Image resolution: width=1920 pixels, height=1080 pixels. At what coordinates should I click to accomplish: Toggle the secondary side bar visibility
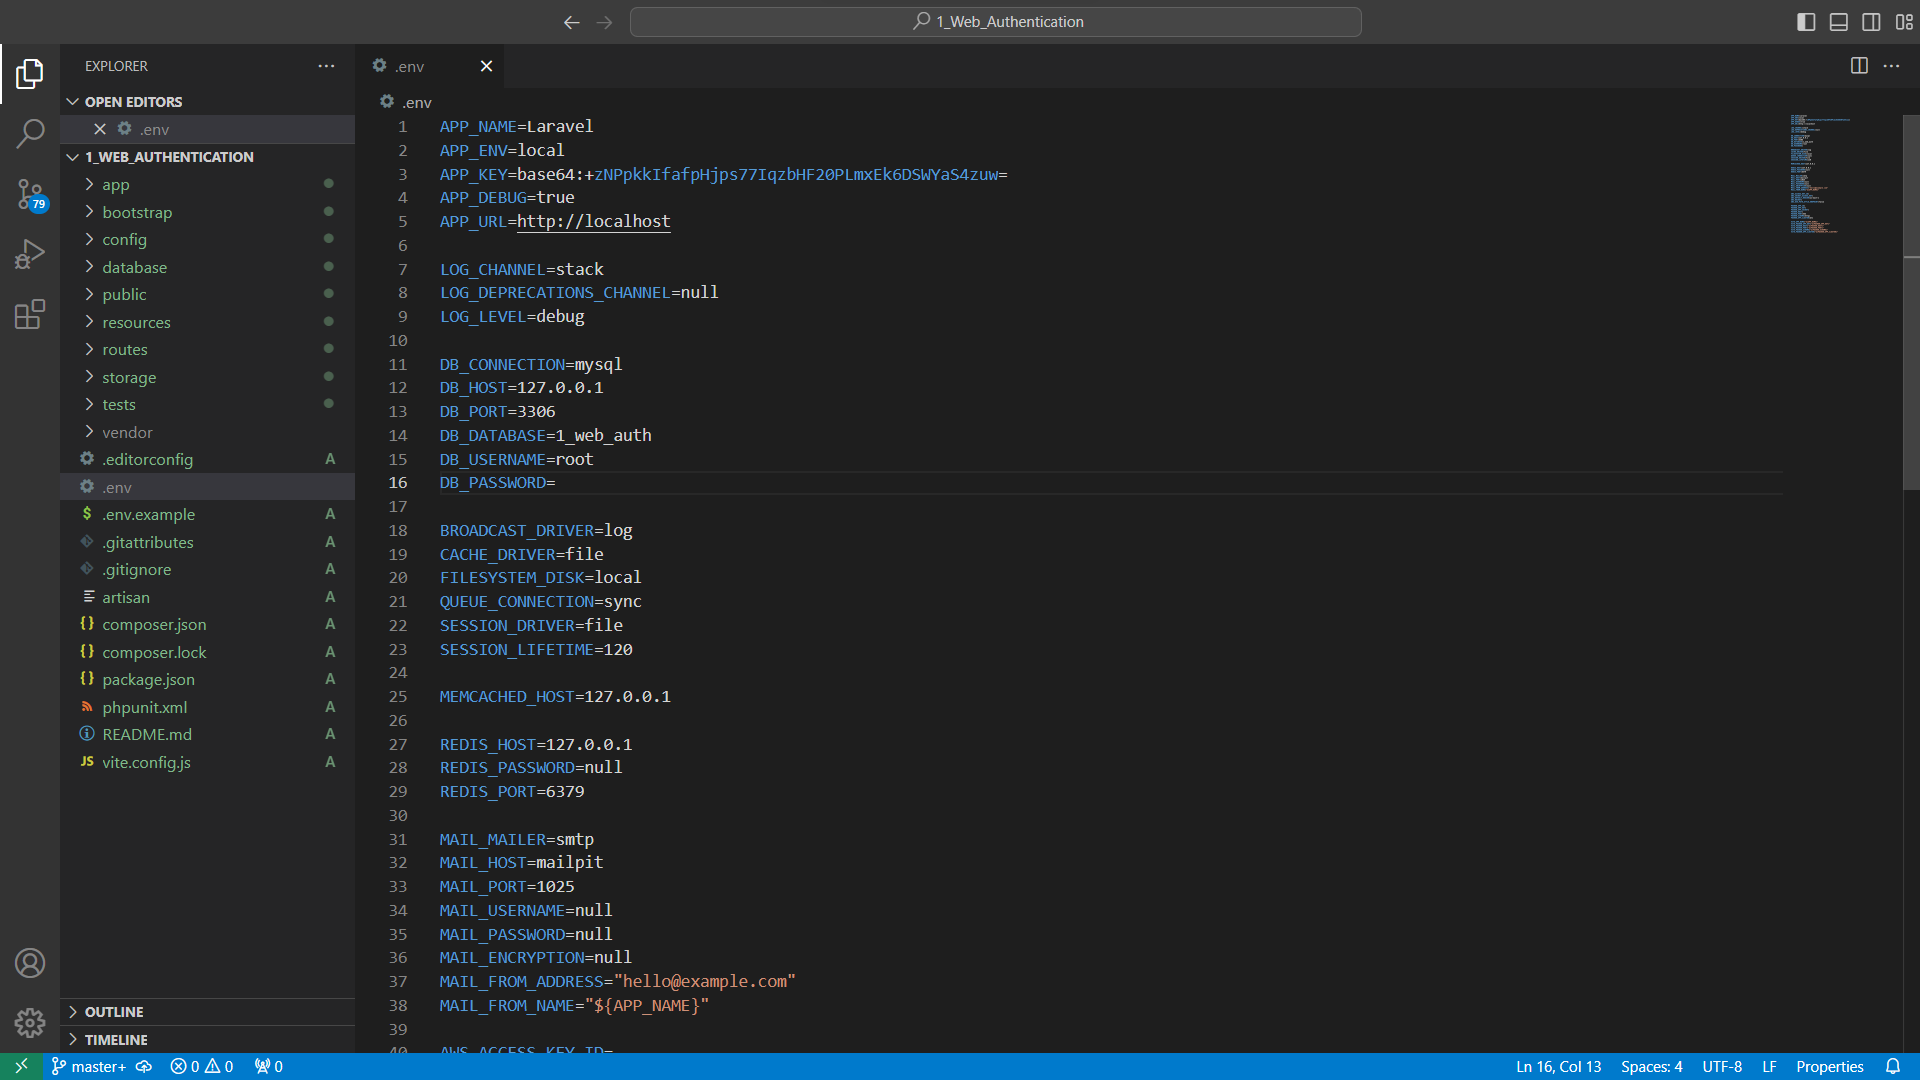[1871, 22]
